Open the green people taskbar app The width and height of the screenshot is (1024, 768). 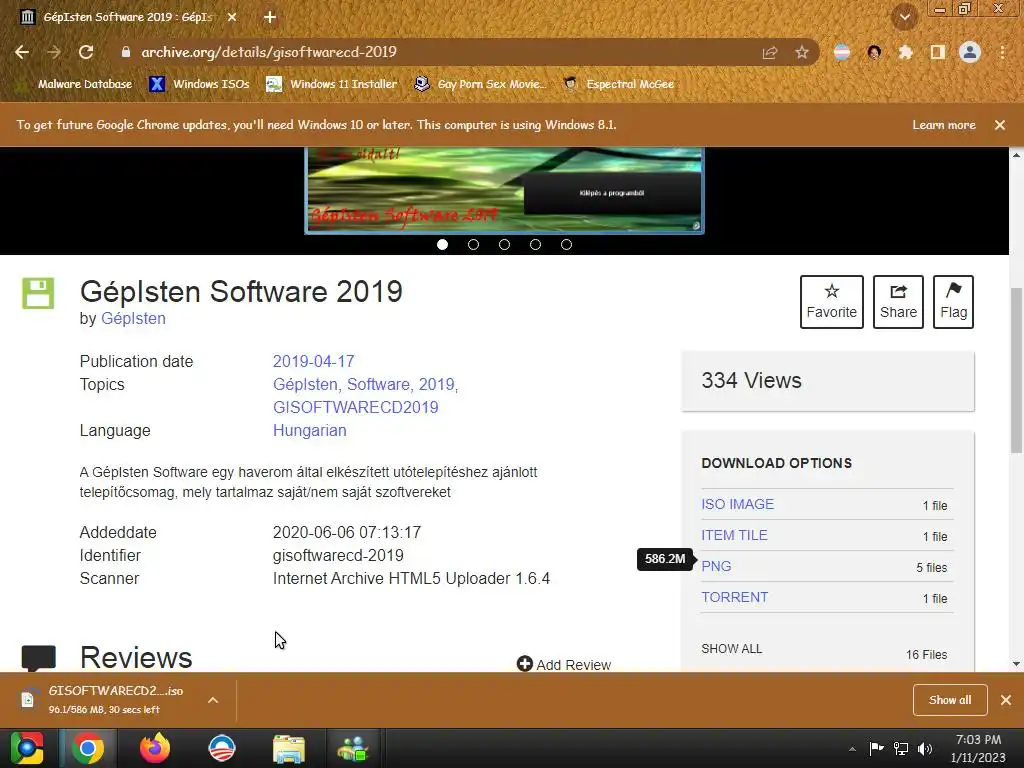click(x=353, y=748)
